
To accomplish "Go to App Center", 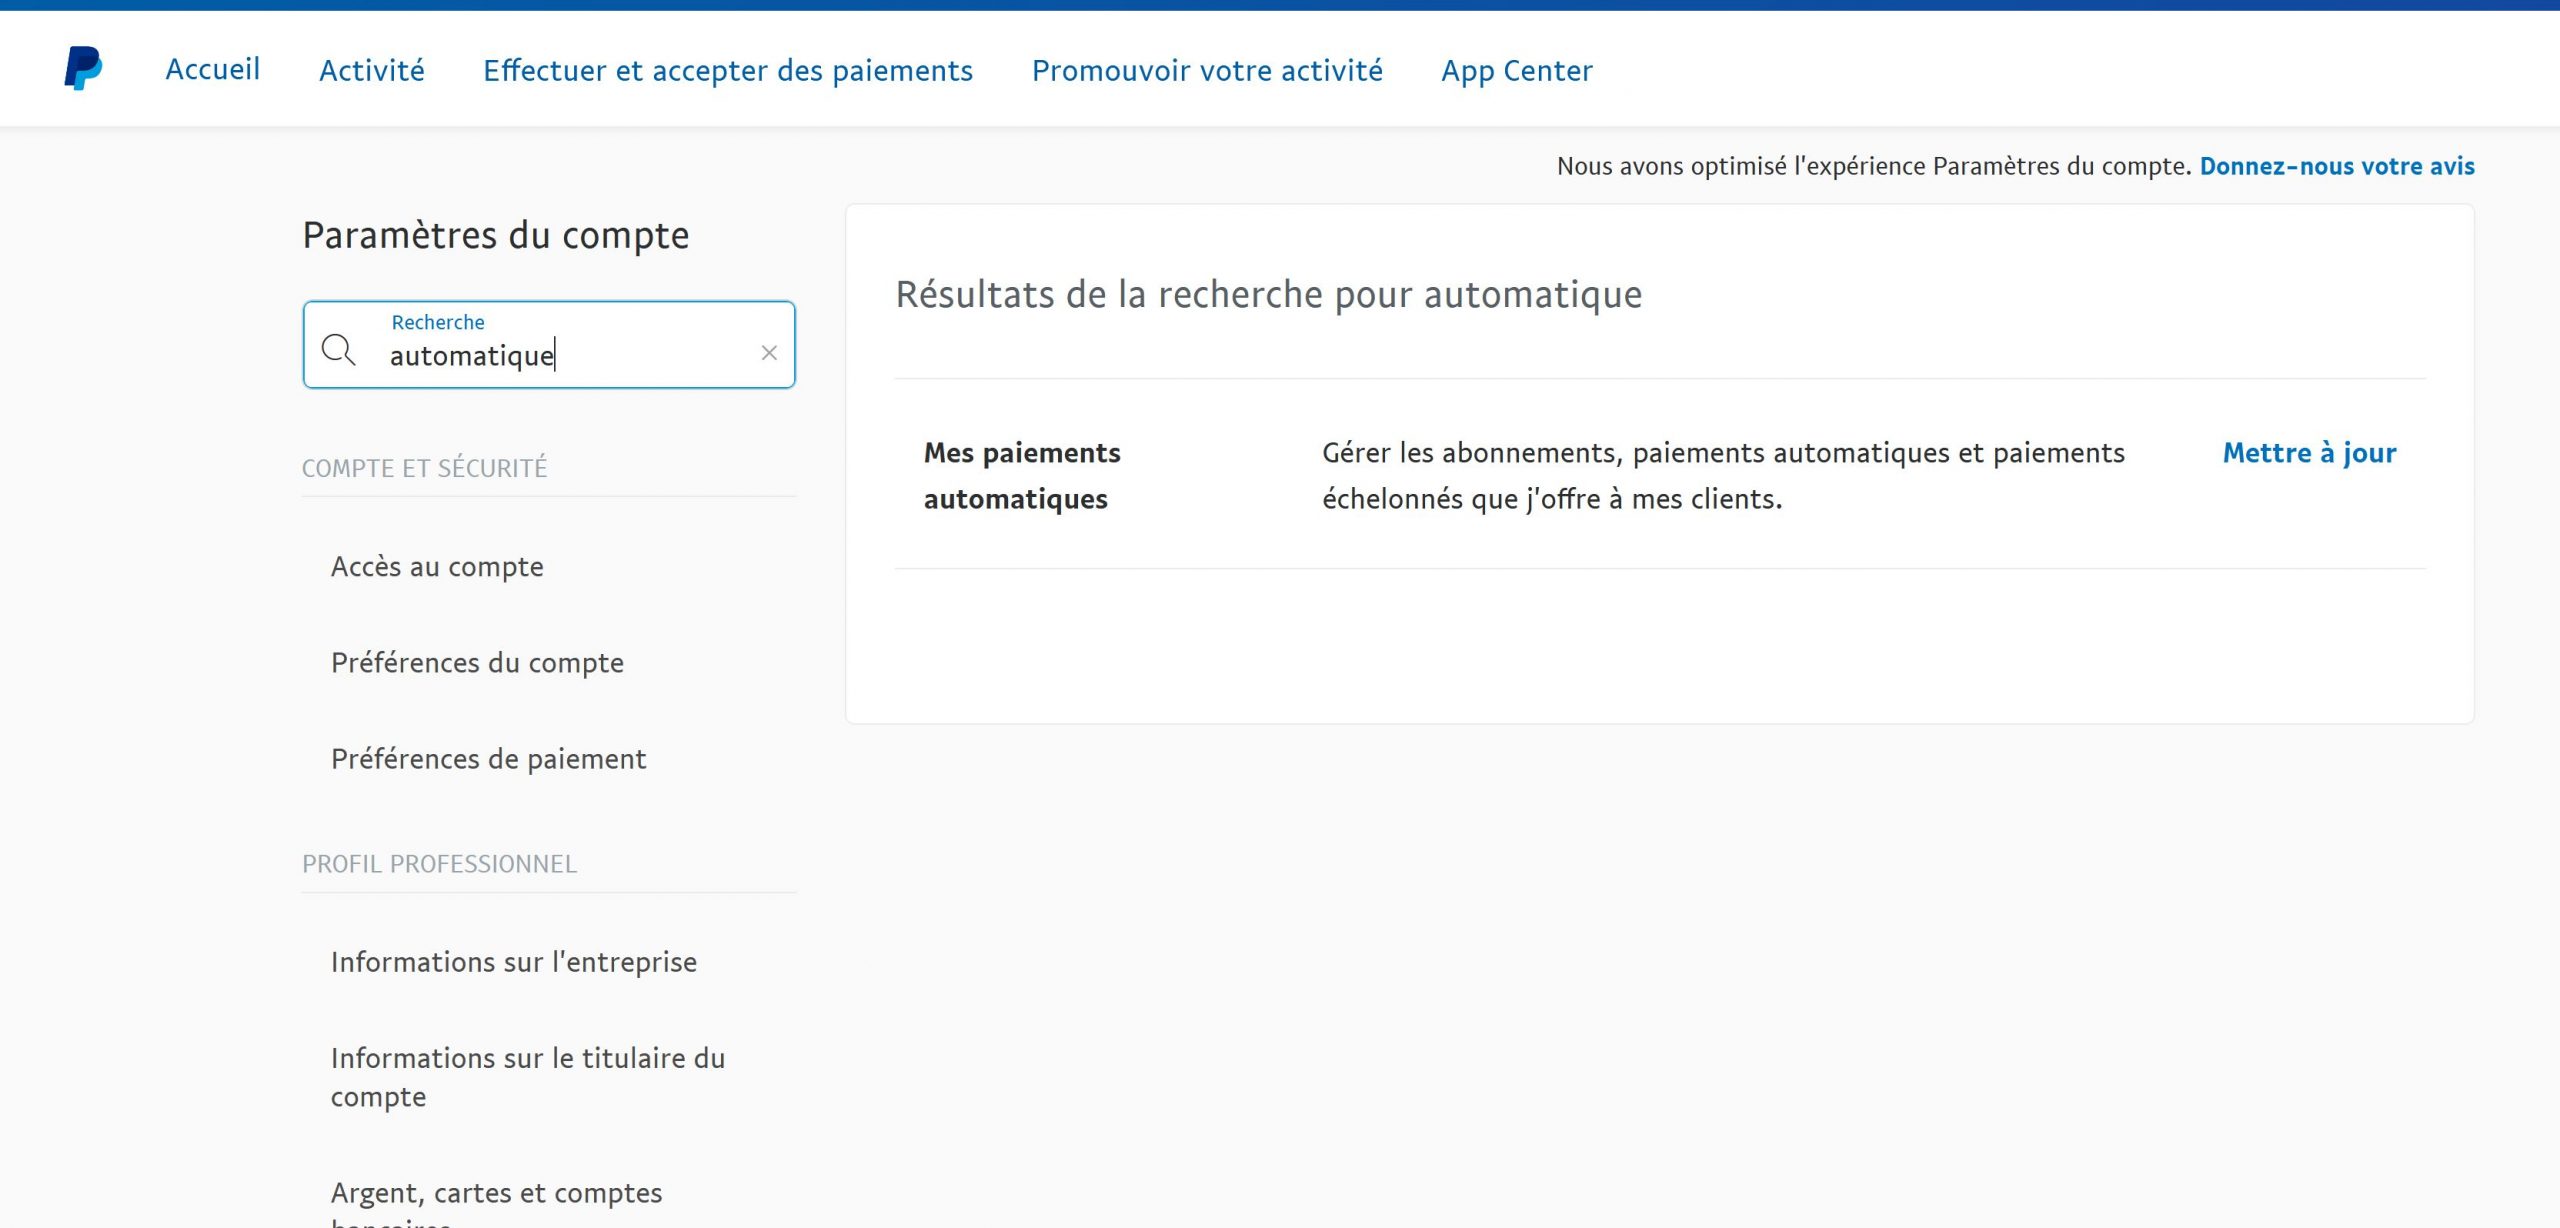I will click(x=1516, y=70).
